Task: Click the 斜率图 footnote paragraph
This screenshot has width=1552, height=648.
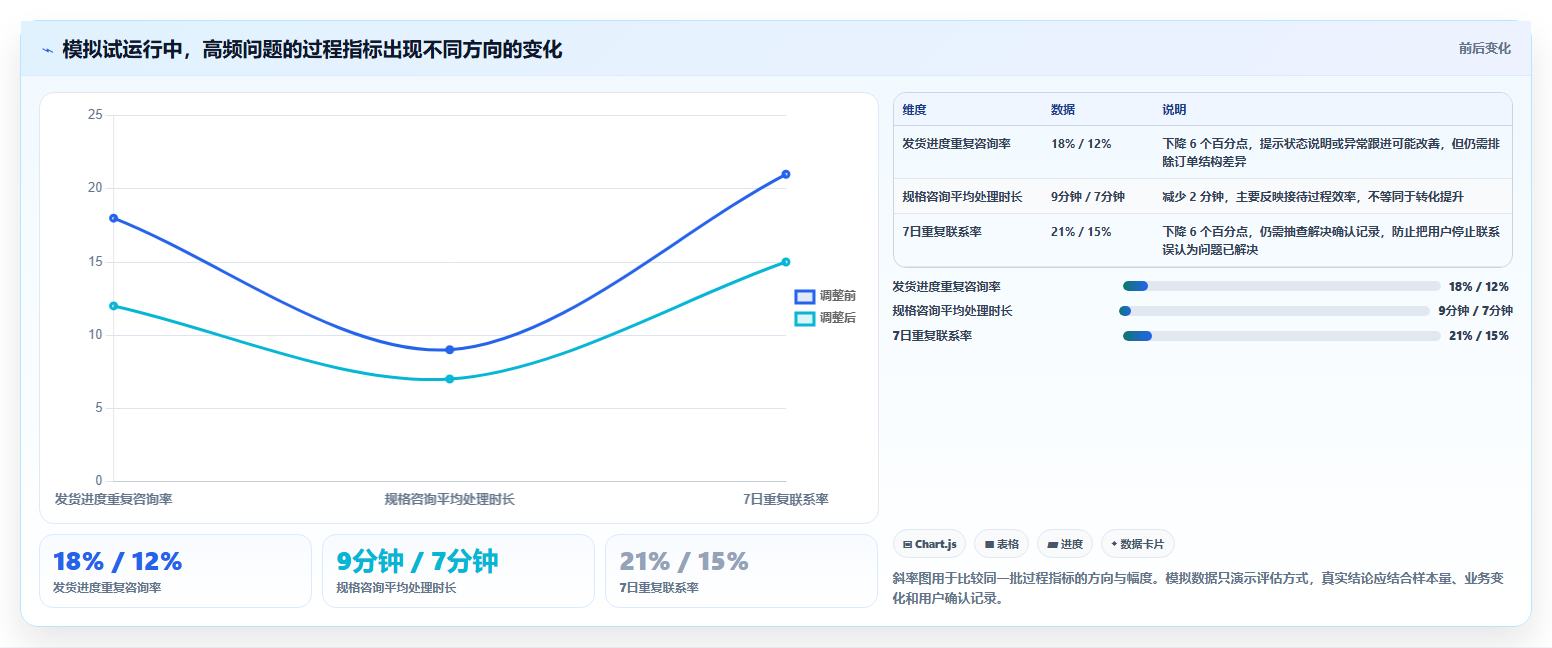Action: coord(1198,589)
